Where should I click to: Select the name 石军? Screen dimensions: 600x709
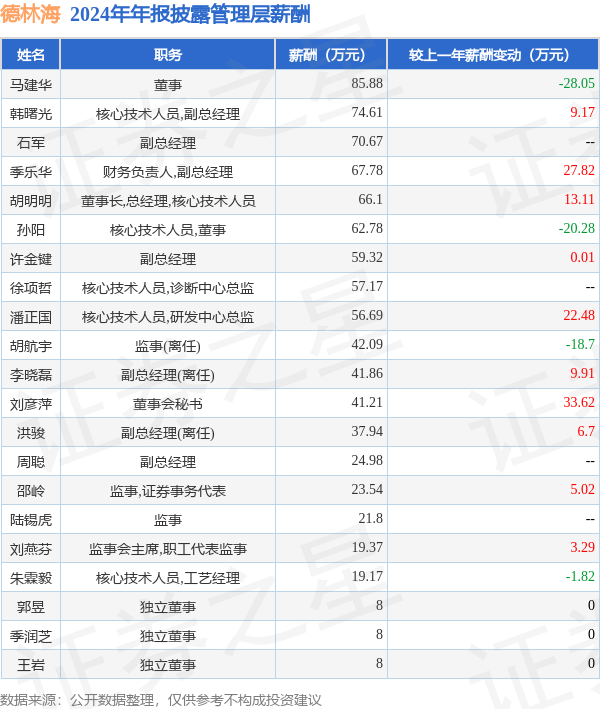click(31, 143)
